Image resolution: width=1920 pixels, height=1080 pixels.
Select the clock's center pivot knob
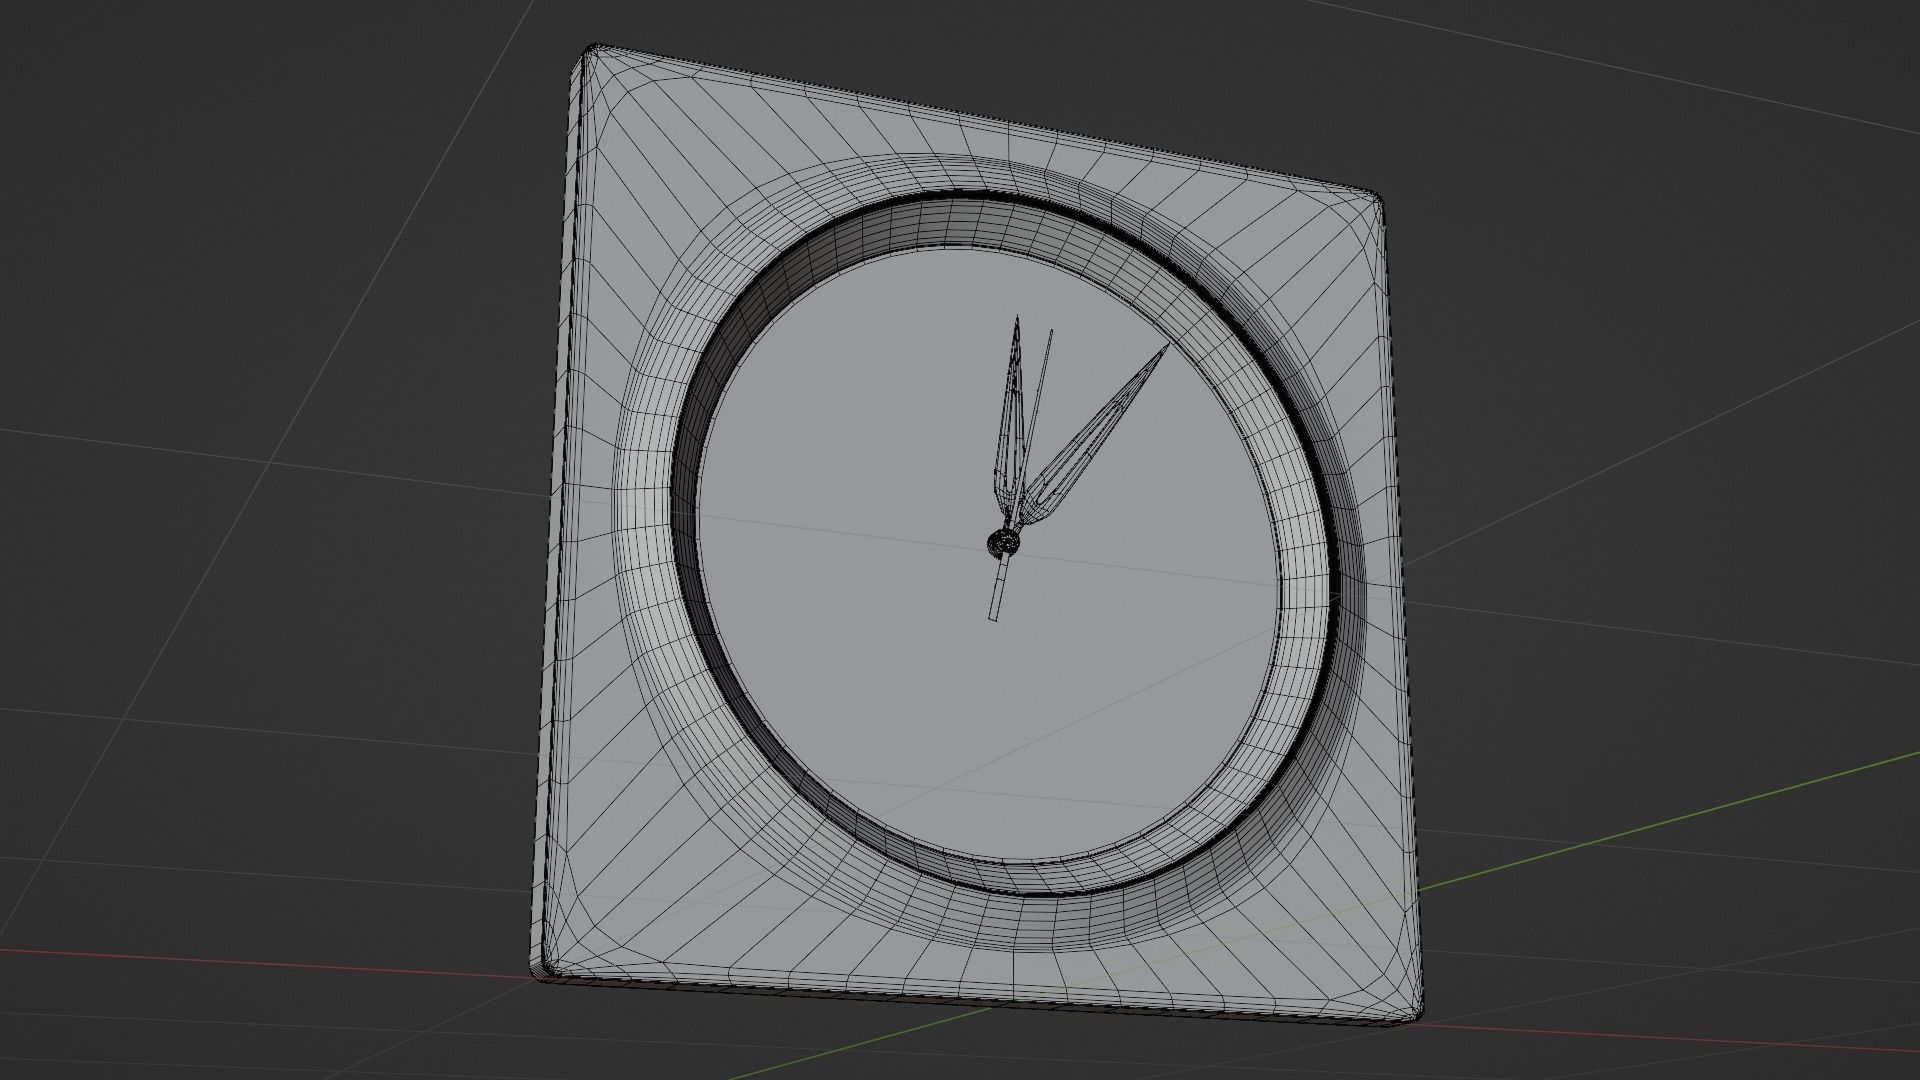(x=1003, y=543)
